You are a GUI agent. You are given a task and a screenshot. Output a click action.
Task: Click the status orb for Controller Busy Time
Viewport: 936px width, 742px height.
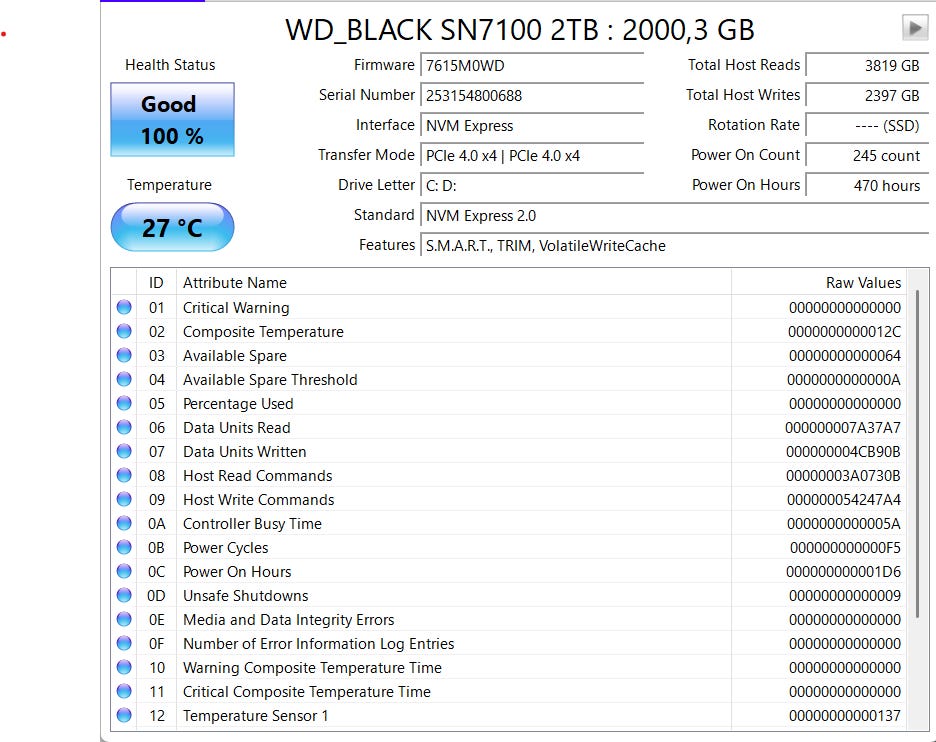pos(124,524)
